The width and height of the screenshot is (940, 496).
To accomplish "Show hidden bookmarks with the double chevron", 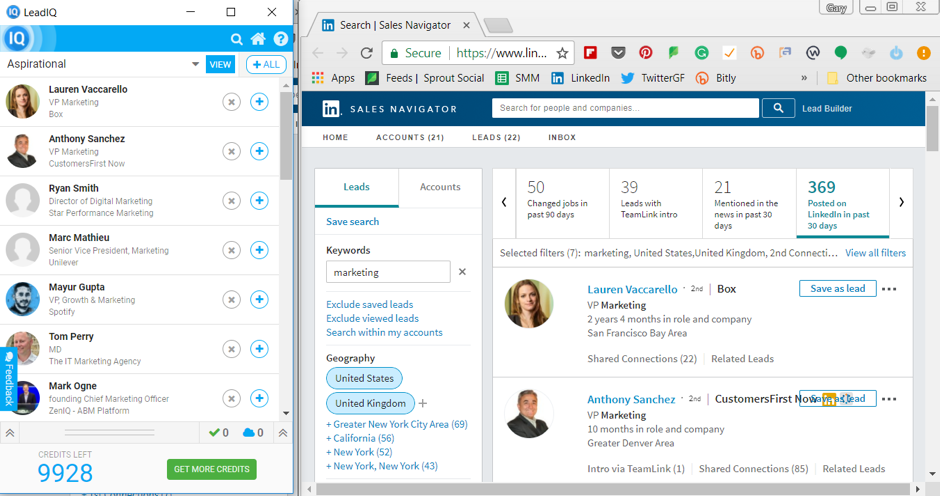I will [804, 78].
